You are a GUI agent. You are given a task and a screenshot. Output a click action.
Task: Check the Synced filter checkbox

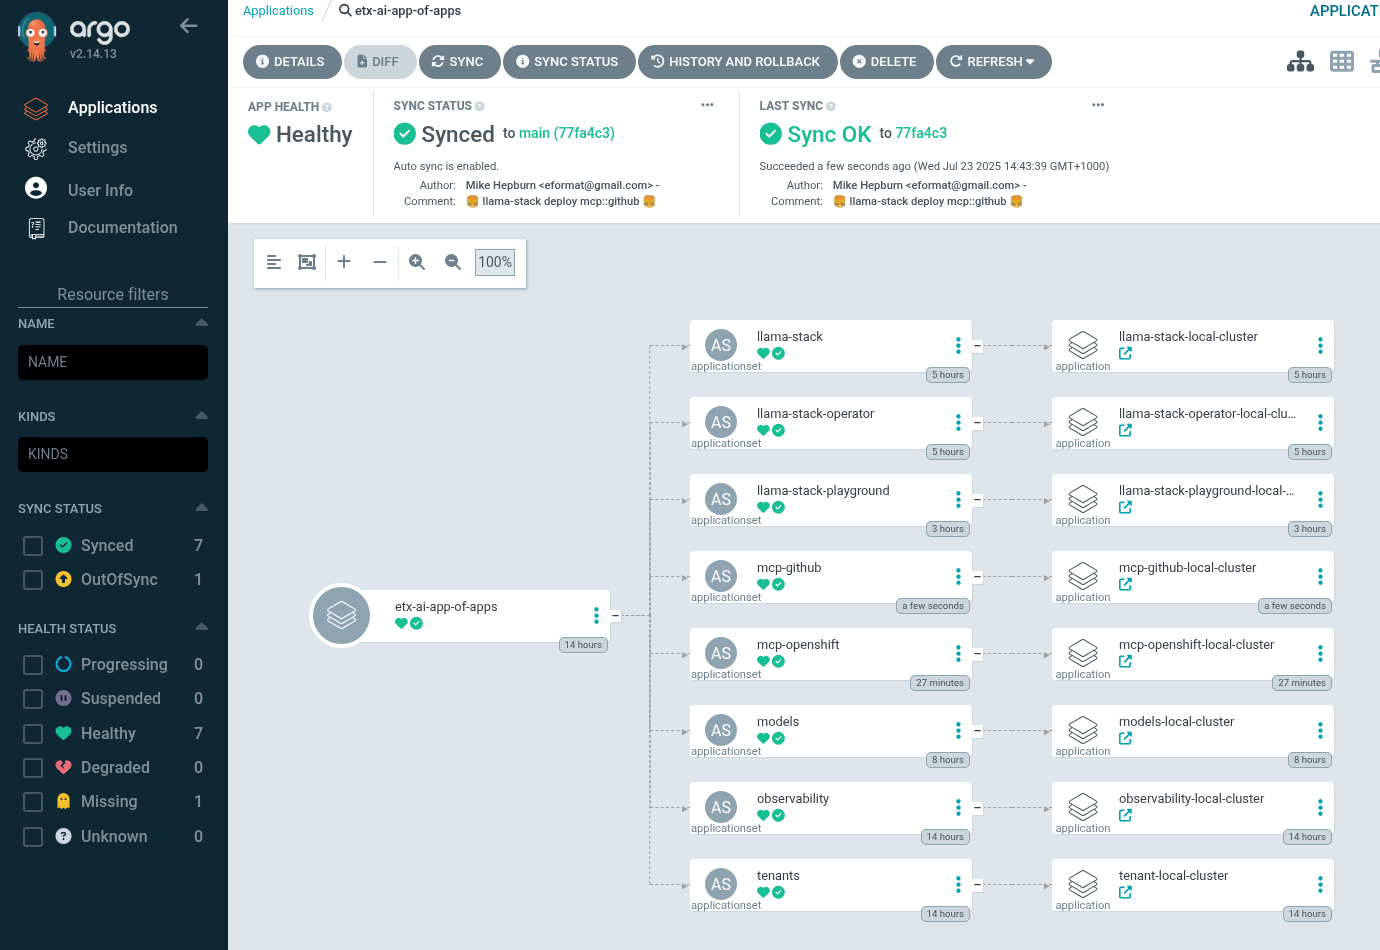tap(33, 545)
